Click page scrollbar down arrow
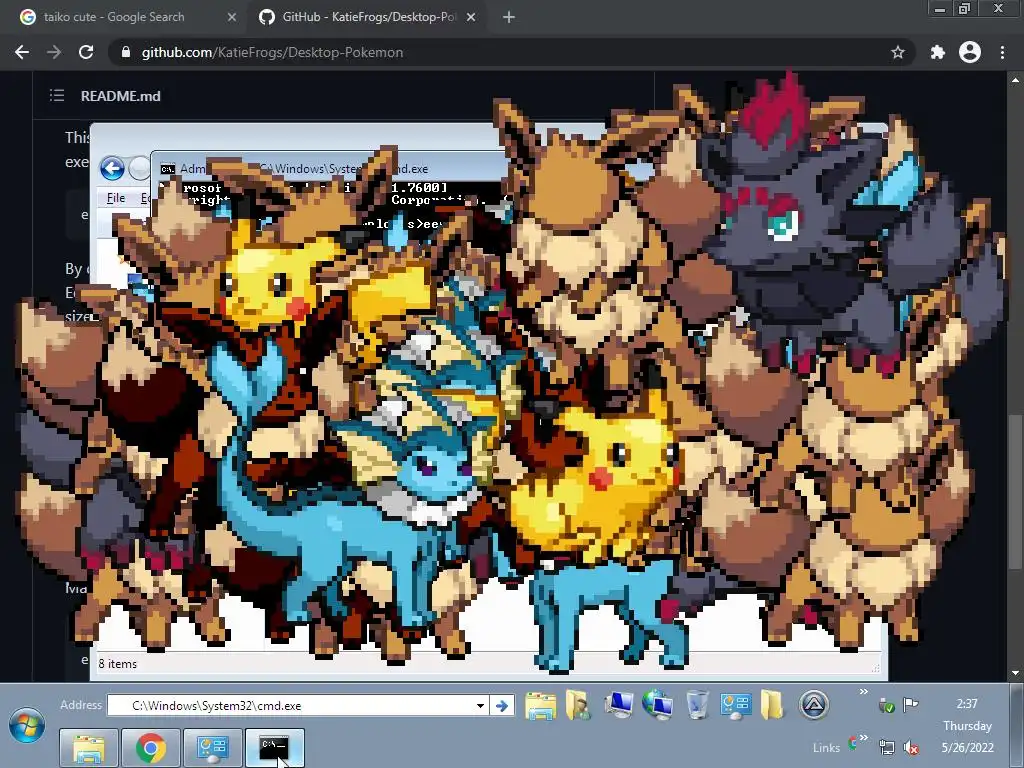 click(x=1015, y=673)
